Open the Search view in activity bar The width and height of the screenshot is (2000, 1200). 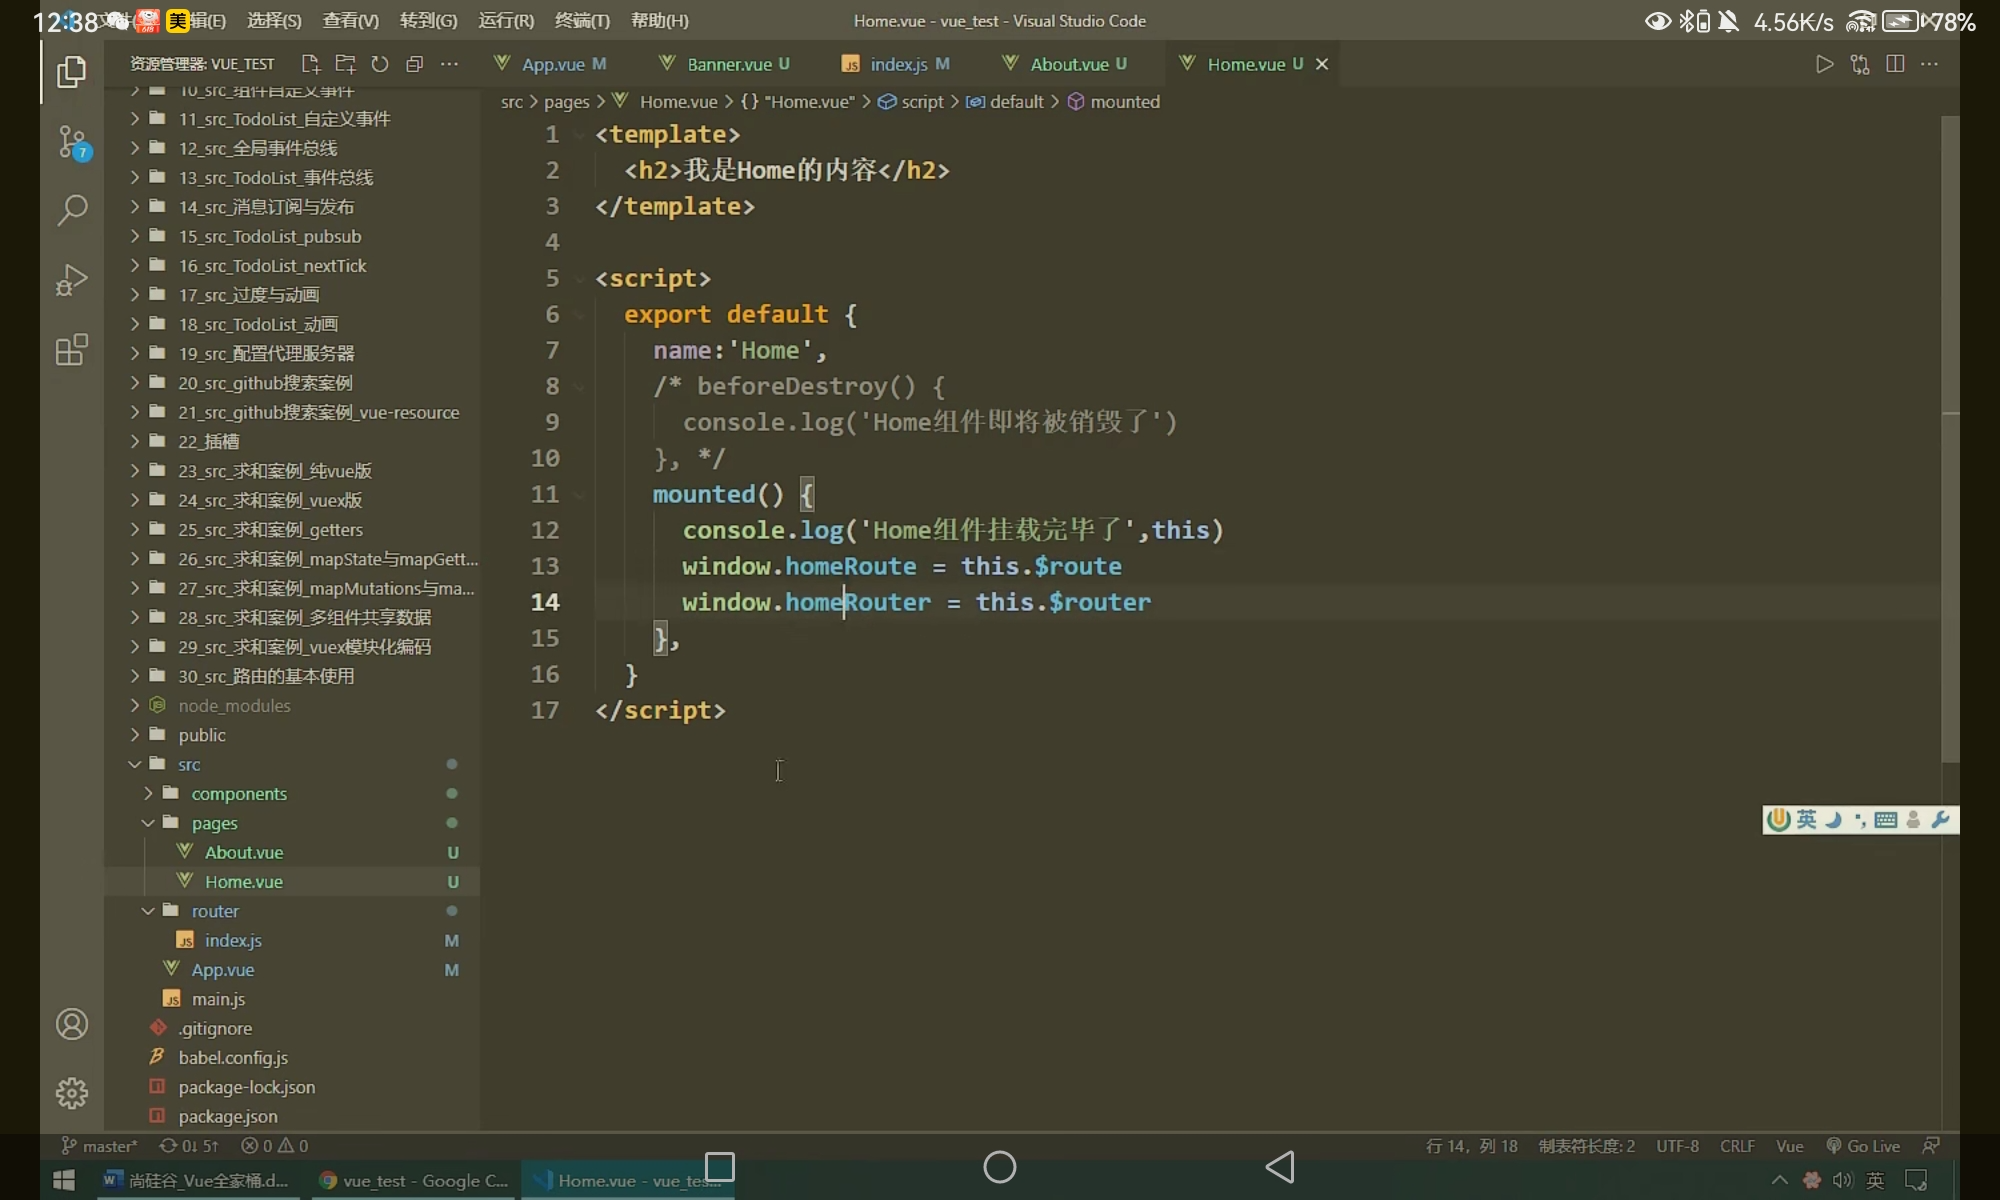pos(72,210)
